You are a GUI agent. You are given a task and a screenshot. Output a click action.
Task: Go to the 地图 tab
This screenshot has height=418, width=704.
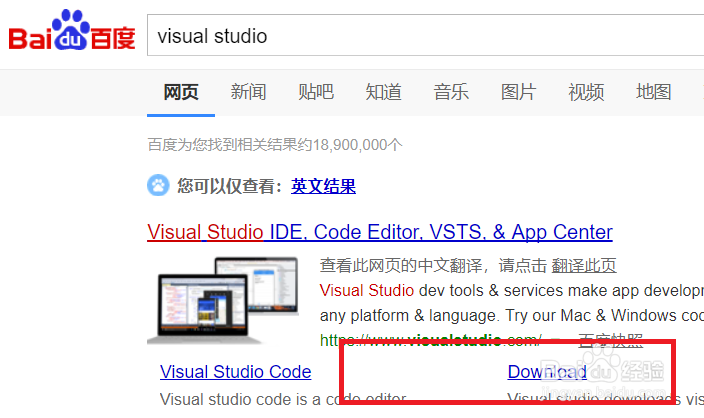pos(654,92)
